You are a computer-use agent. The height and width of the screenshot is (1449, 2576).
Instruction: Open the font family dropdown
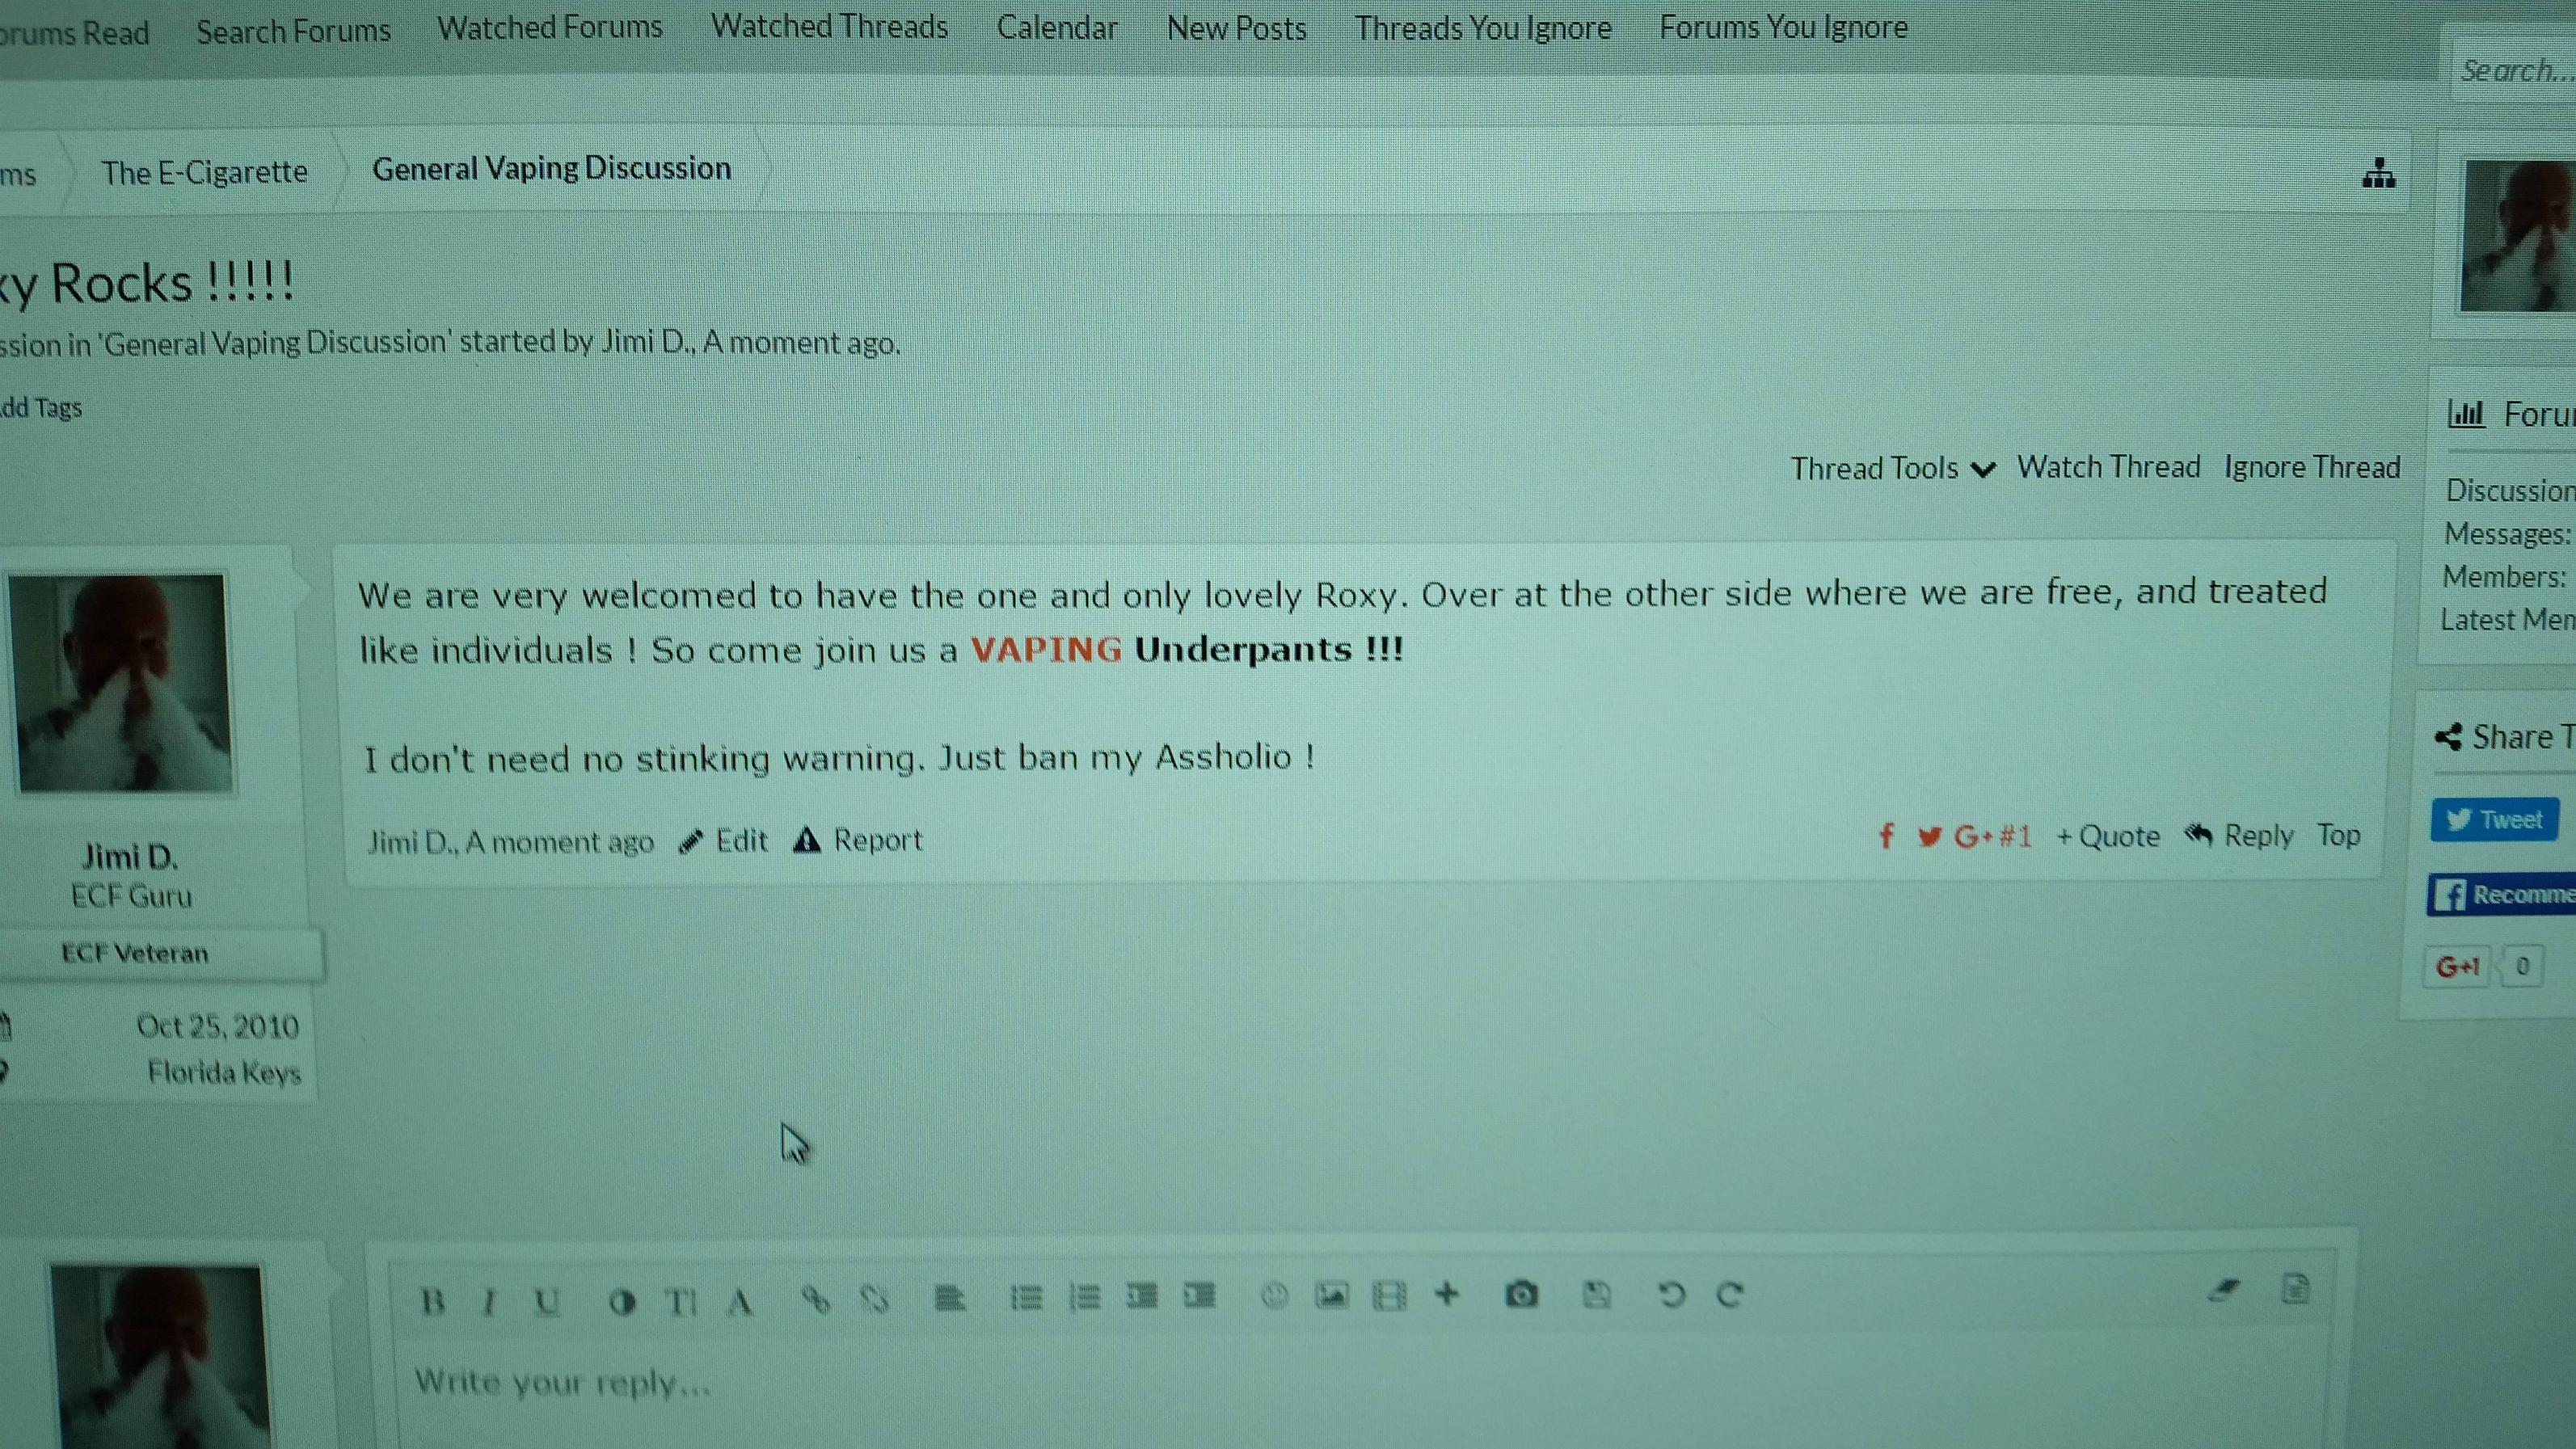(x=740, y=1302)
